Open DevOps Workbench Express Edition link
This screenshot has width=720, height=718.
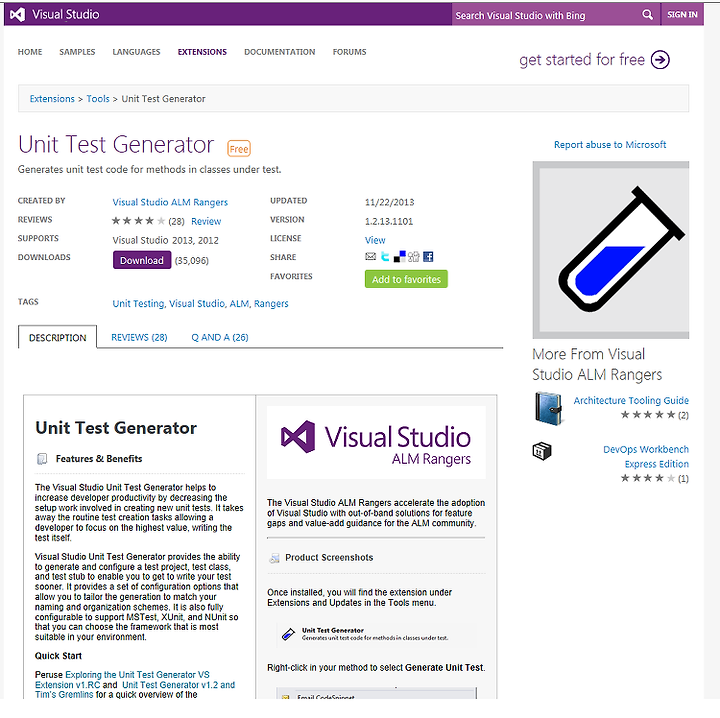click(646, 457)
